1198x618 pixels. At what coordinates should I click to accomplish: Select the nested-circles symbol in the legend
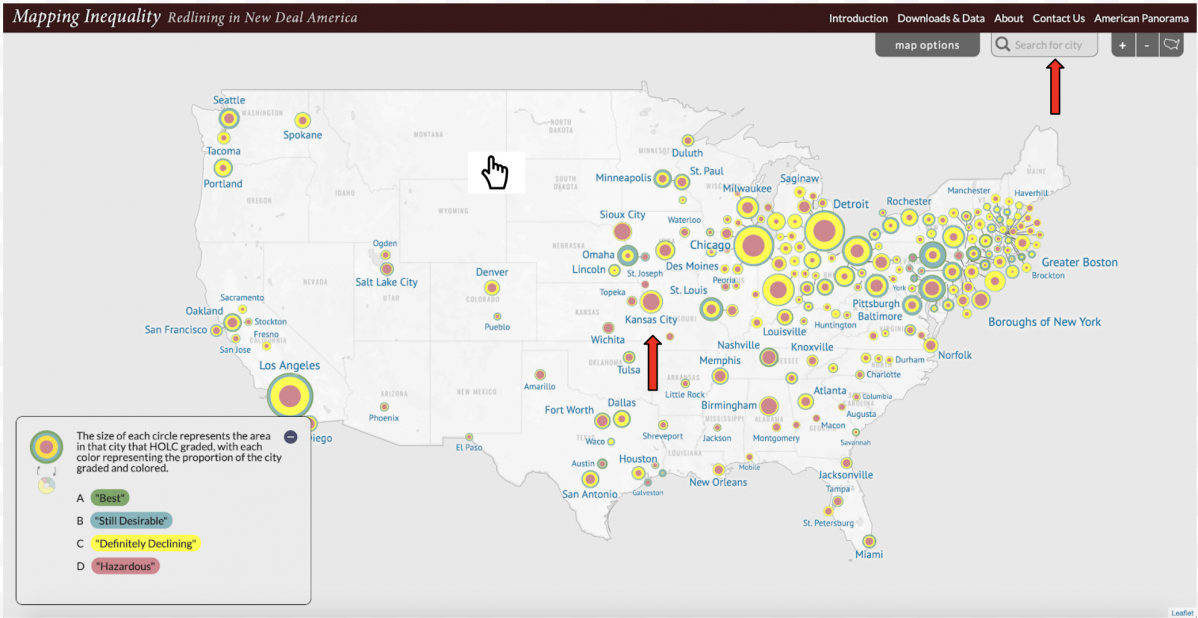pos(45,447)
